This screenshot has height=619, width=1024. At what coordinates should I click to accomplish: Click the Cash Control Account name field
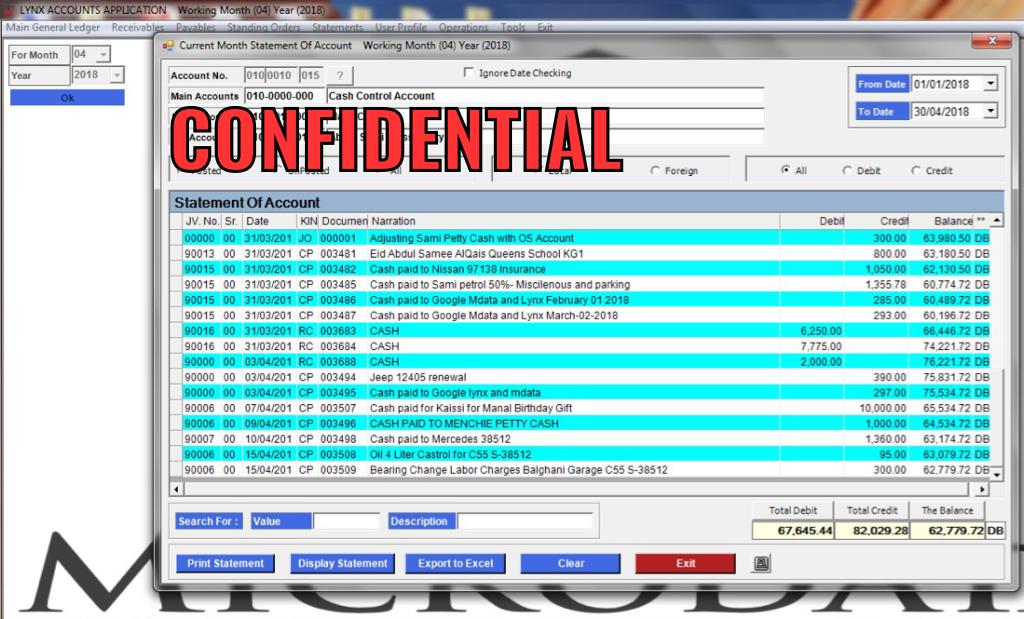tap(545, 96)
